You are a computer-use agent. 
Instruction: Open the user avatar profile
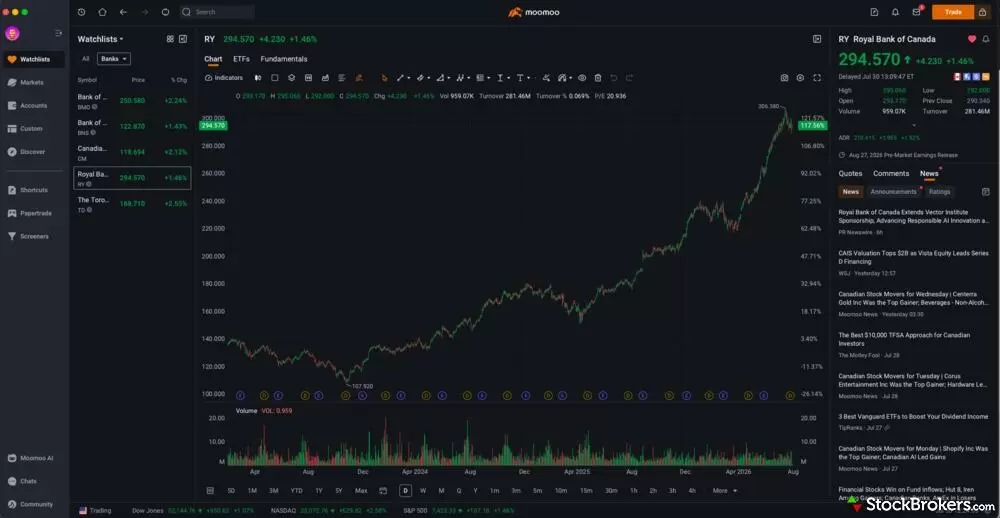click(x=12, y=33)
